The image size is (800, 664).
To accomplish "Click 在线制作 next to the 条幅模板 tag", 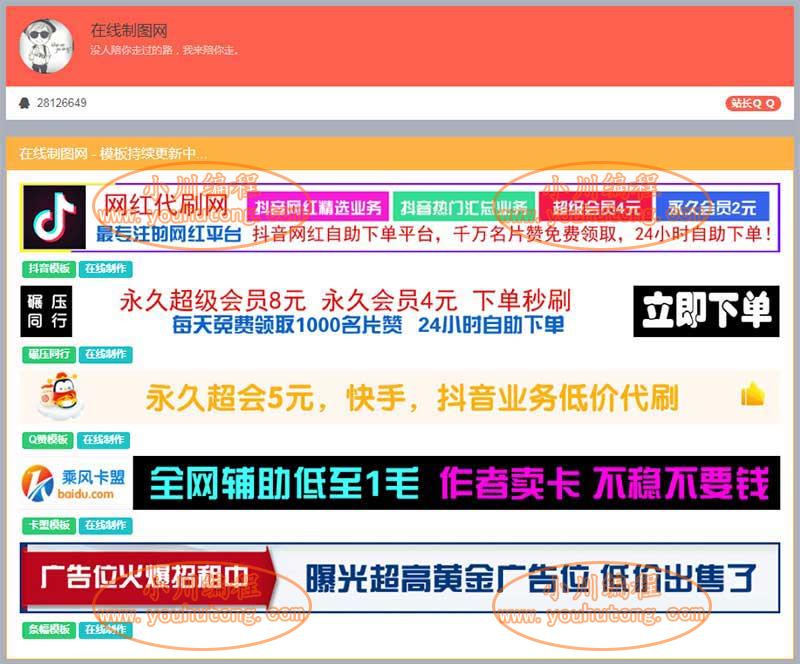I will coord(106,630).
